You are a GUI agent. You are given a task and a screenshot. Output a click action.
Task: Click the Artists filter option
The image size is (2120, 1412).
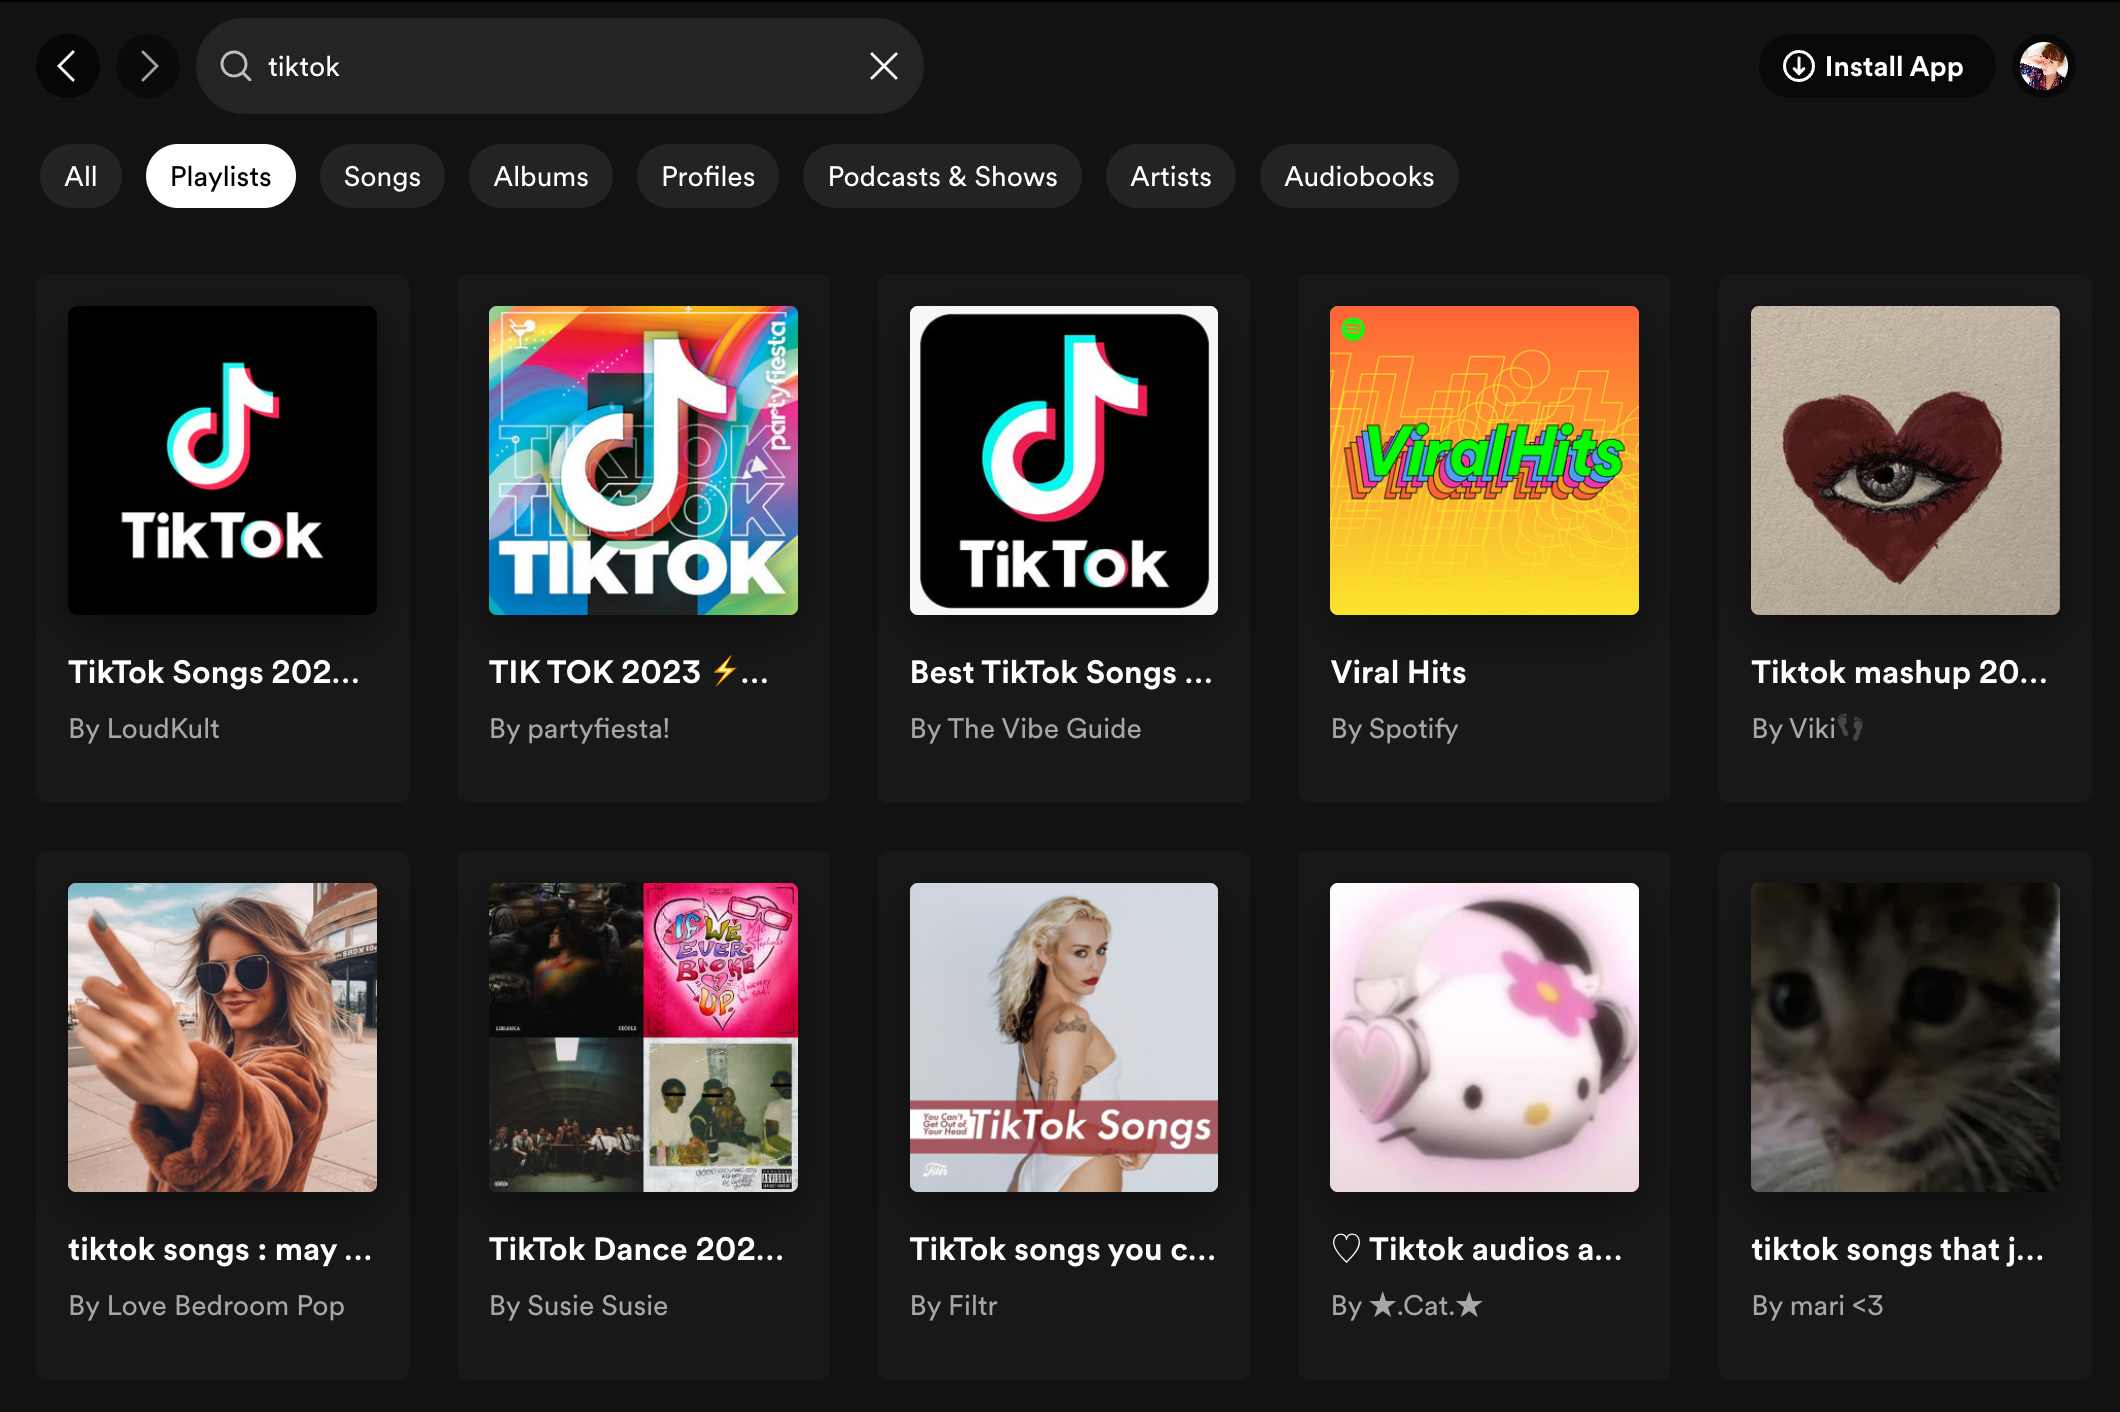coord(1170,176)
